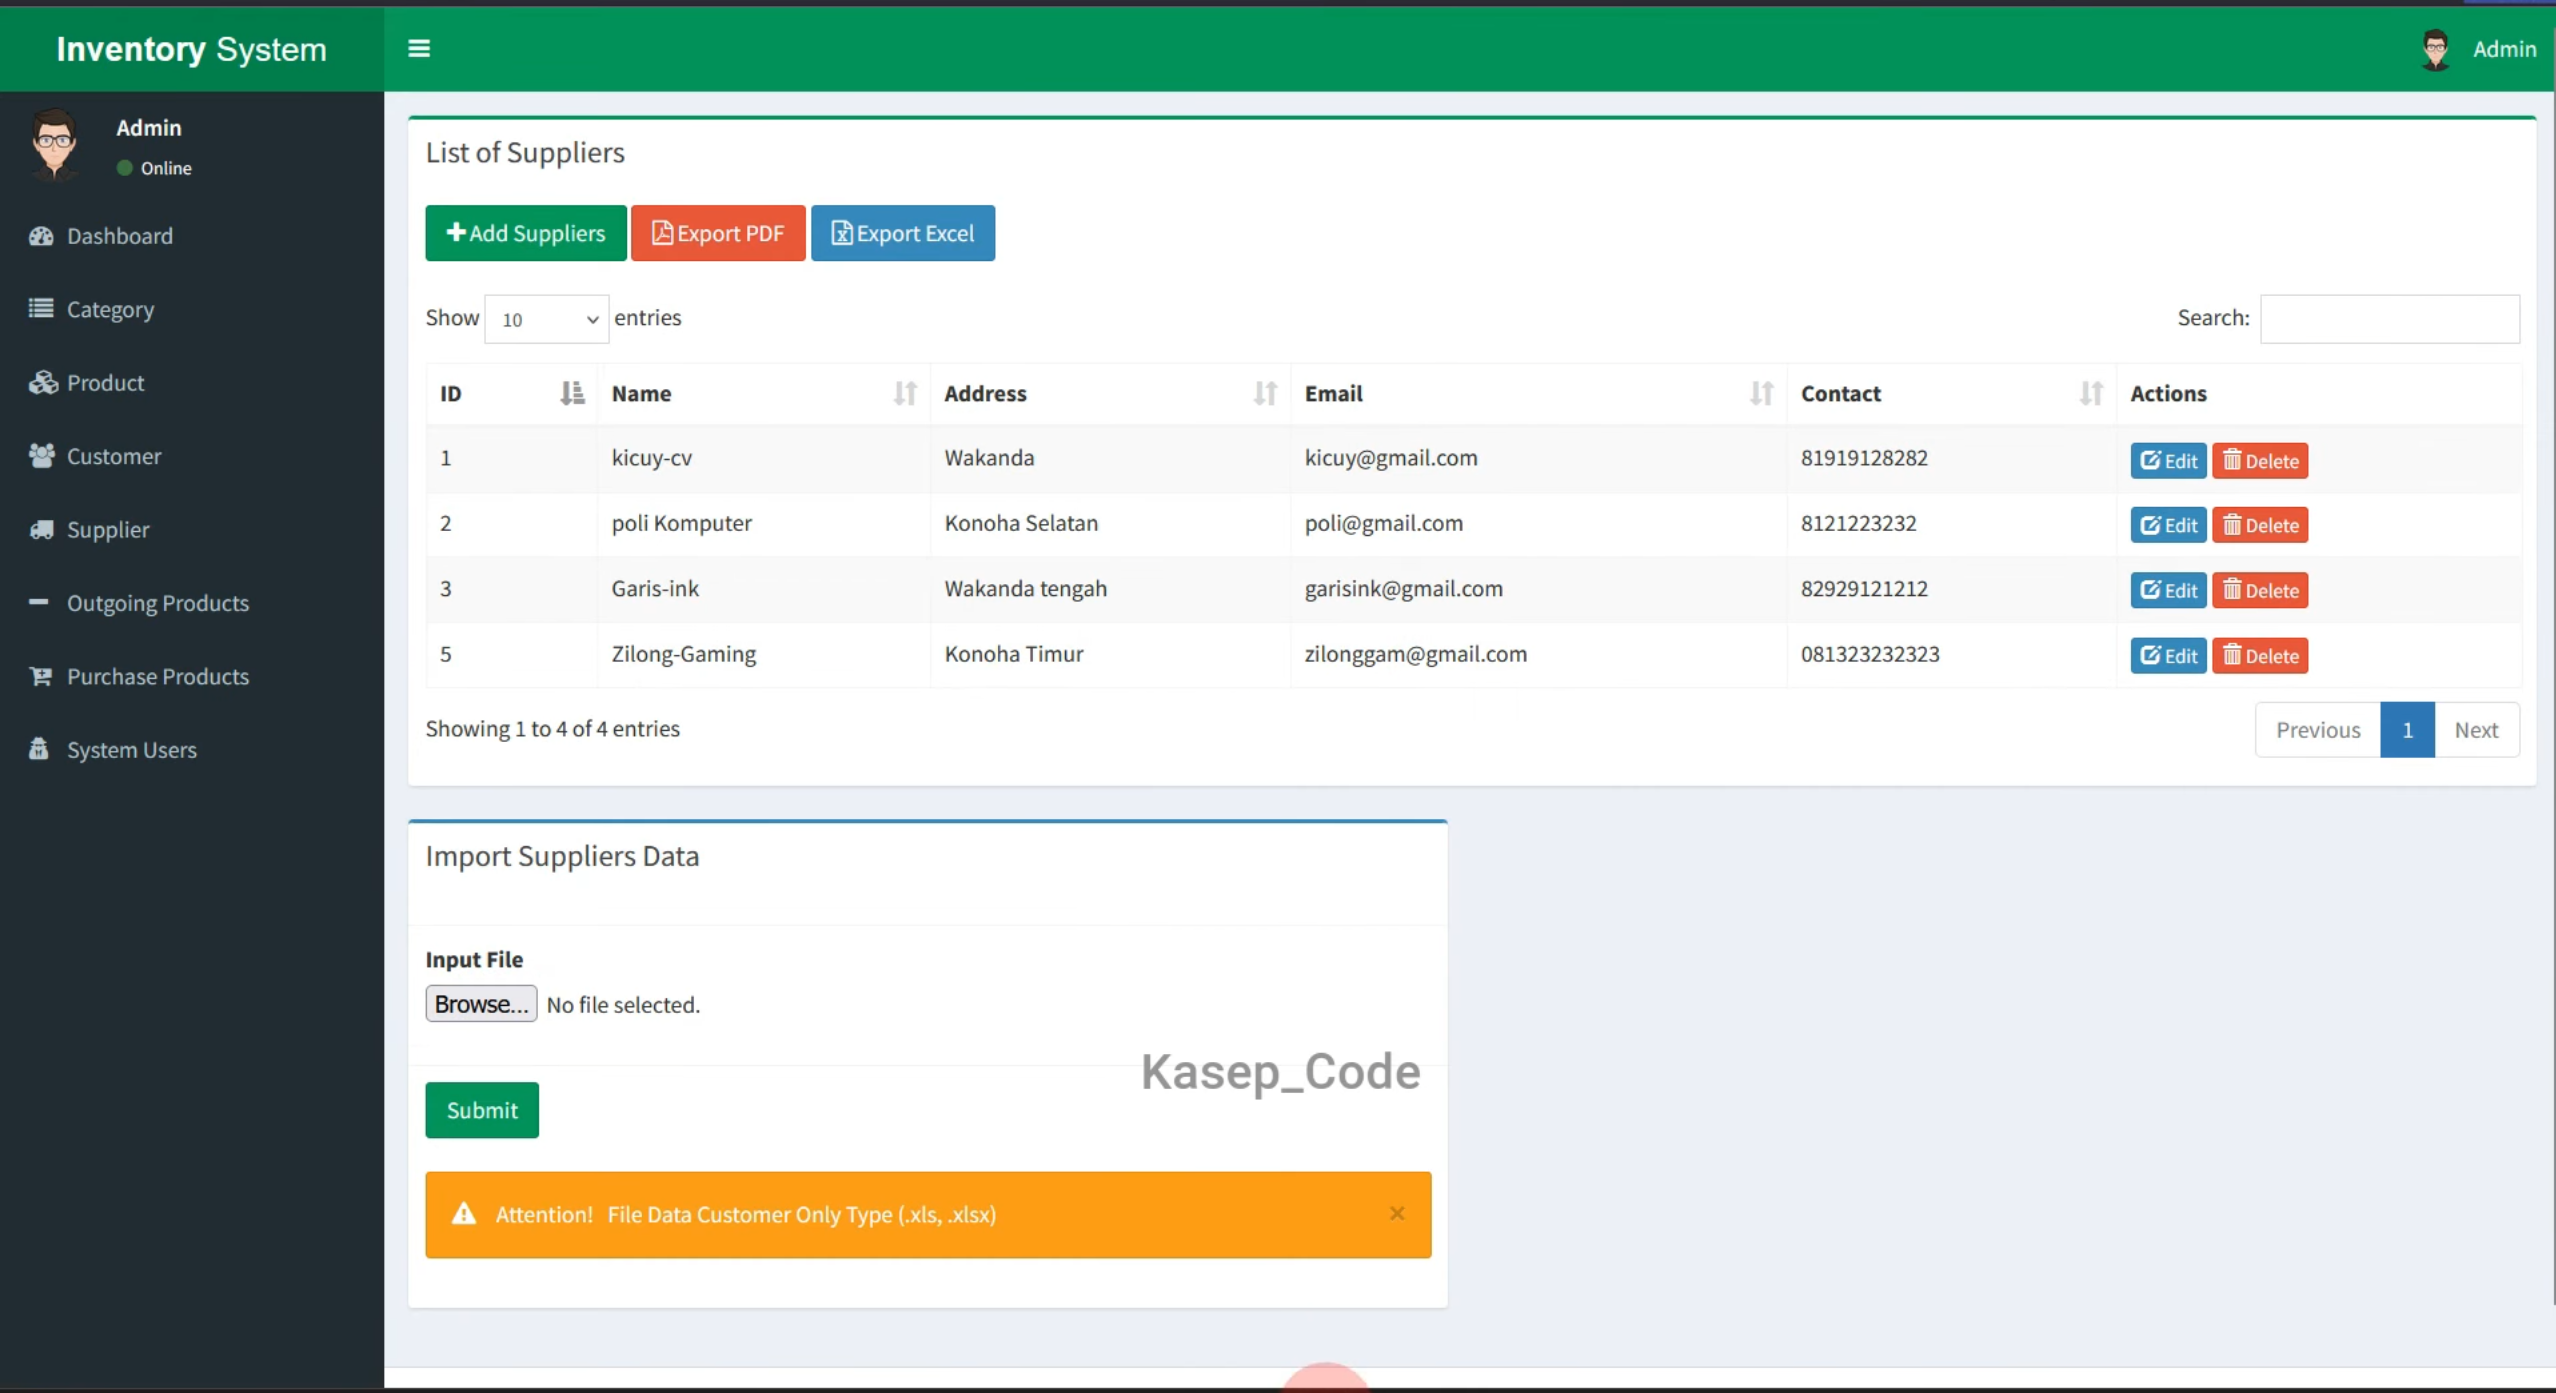Image resolution: width=2556 pixels, height=1393 pixels.
Task: Sort table by ID column icon
Action: pos(572,393)
